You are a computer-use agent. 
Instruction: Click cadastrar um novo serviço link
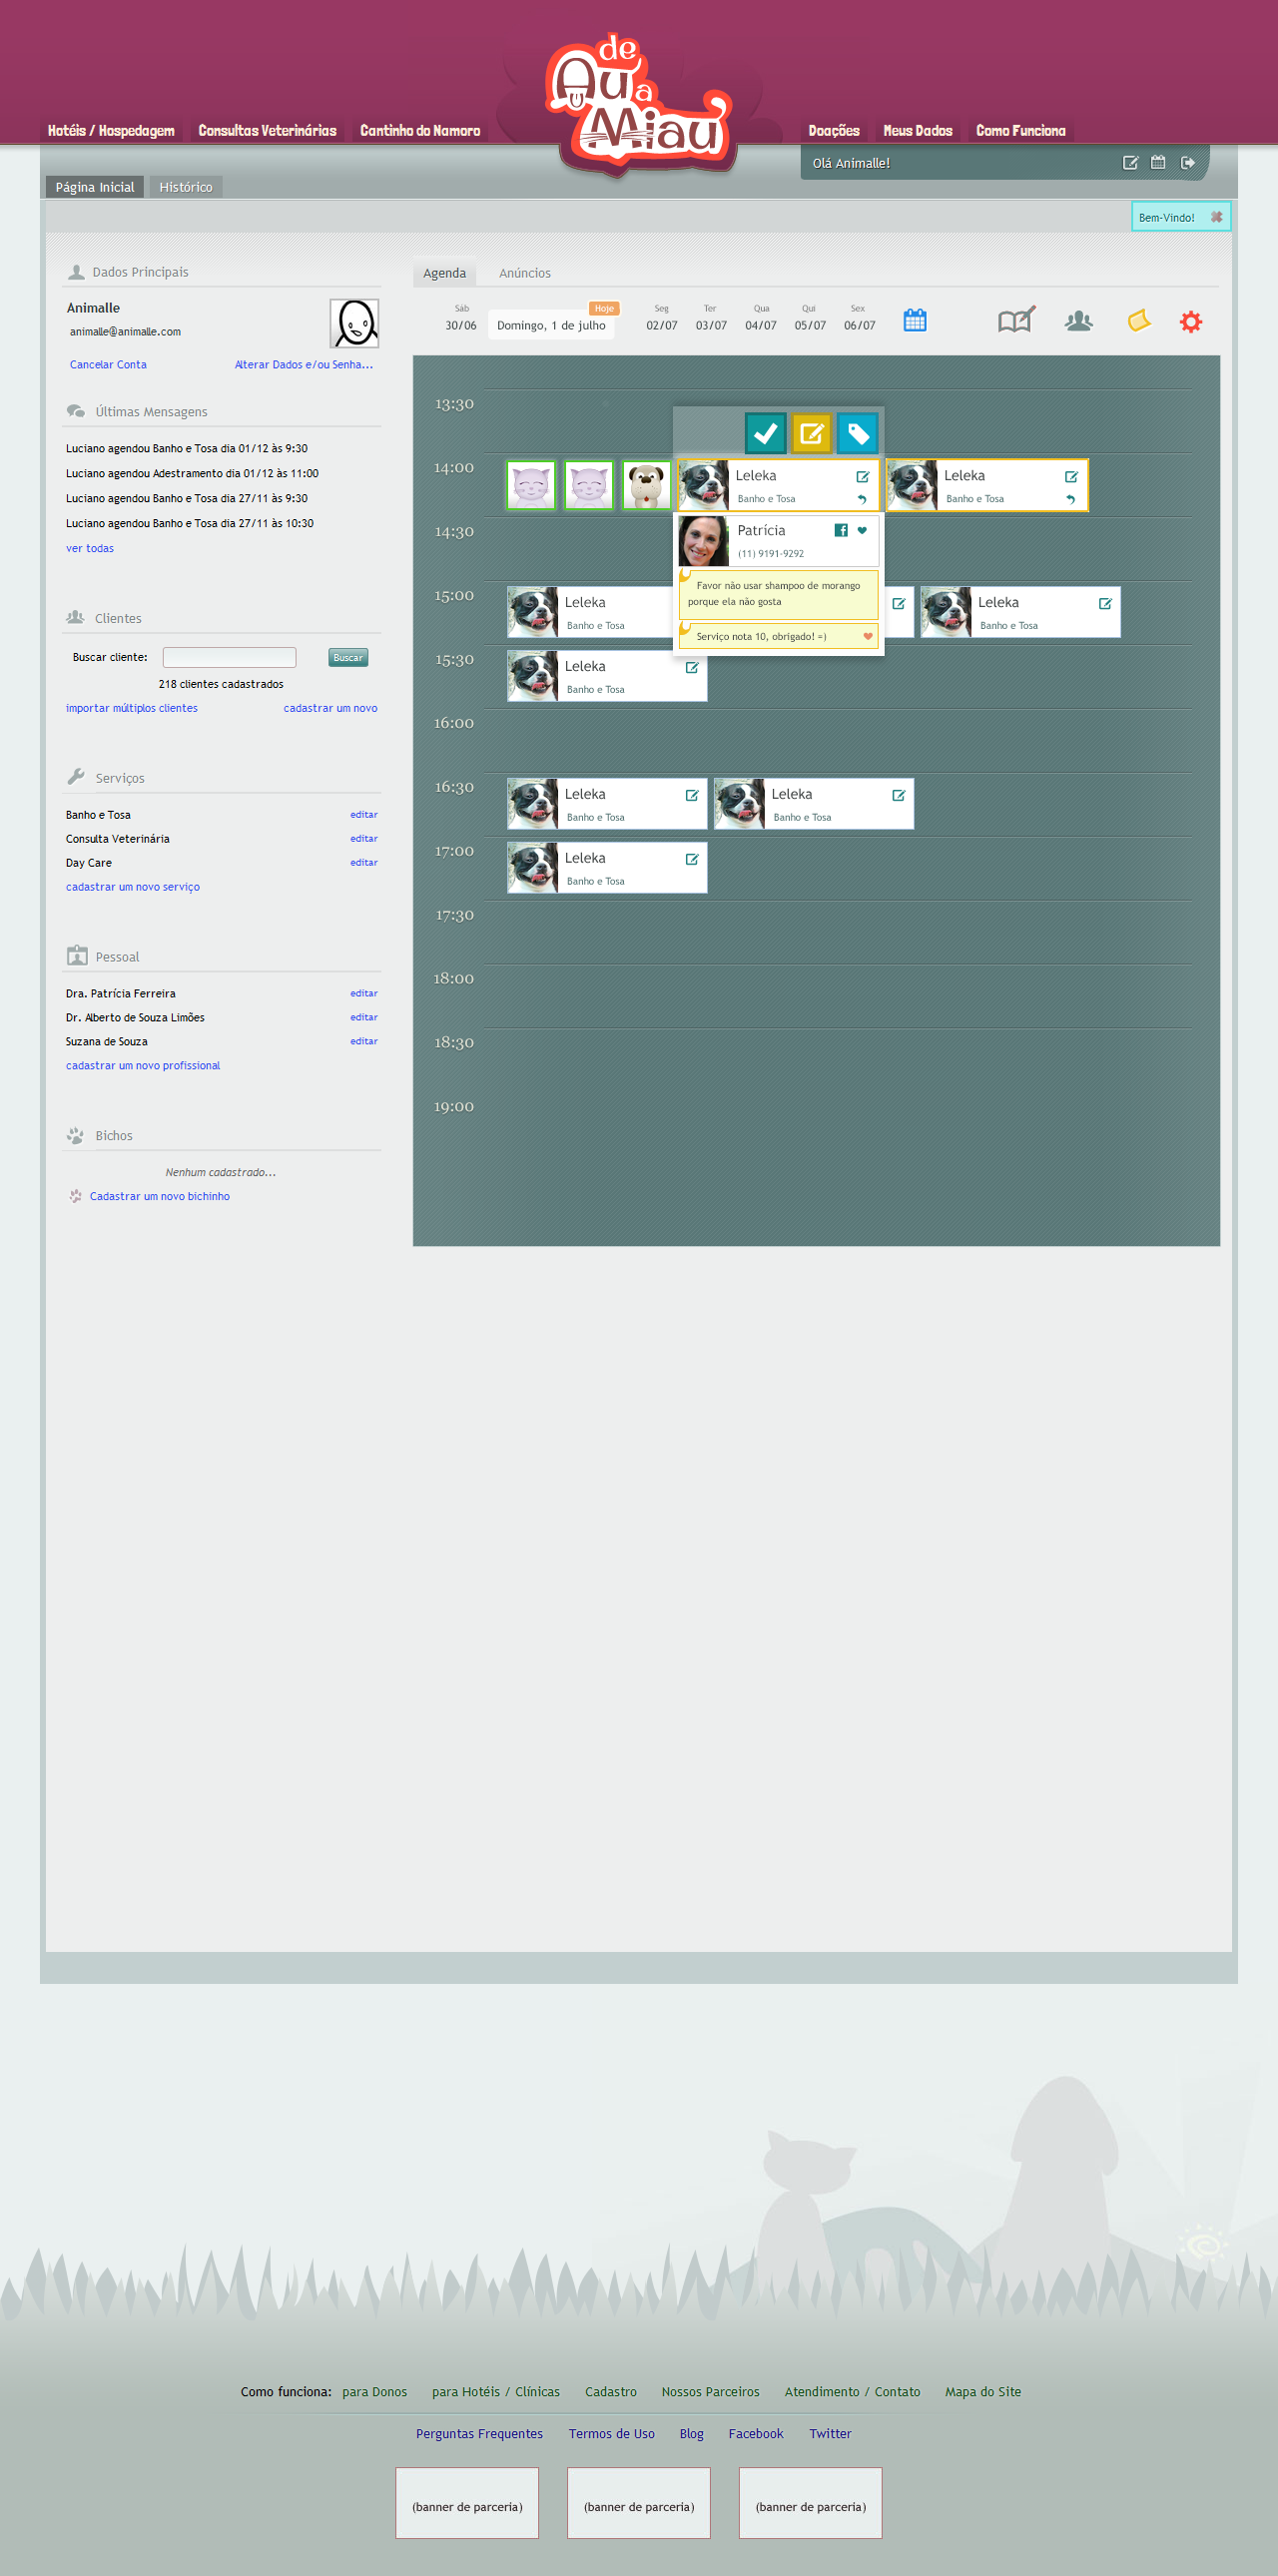(x=133, y=887)
